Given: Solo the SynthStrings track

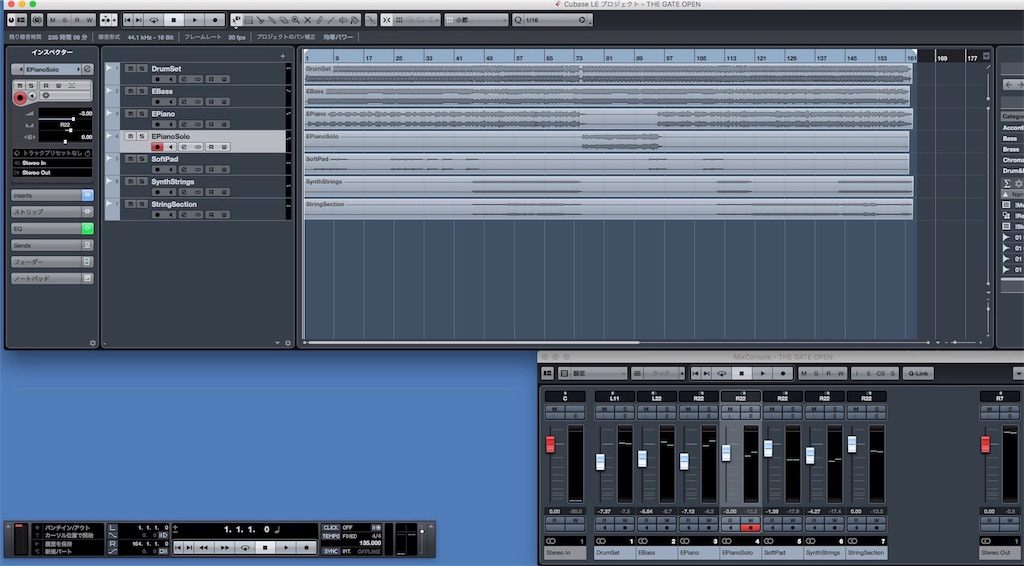Looking at the screenshot, I should coord(142,181).
